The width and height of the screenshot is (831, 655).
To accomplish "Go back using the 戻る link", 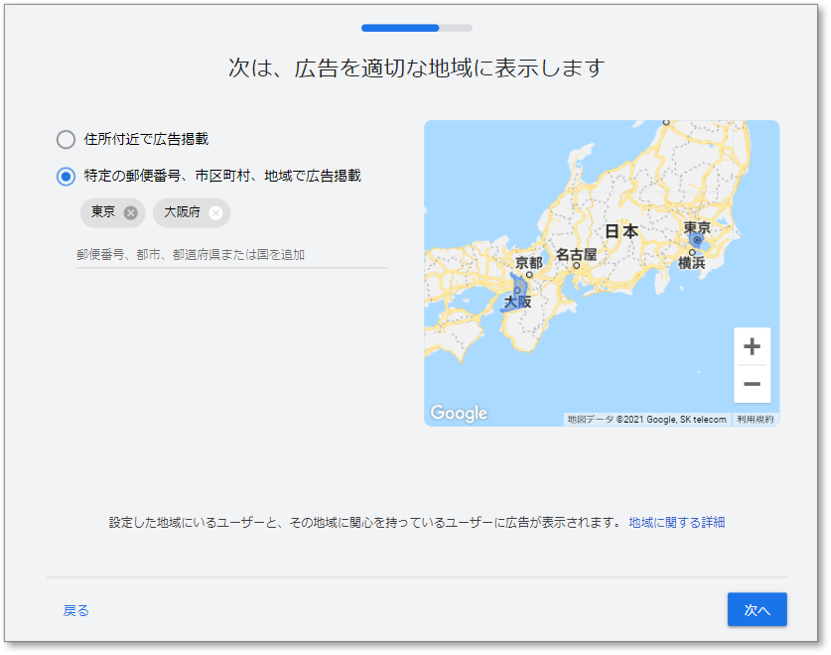I will [x=76, y=610].
